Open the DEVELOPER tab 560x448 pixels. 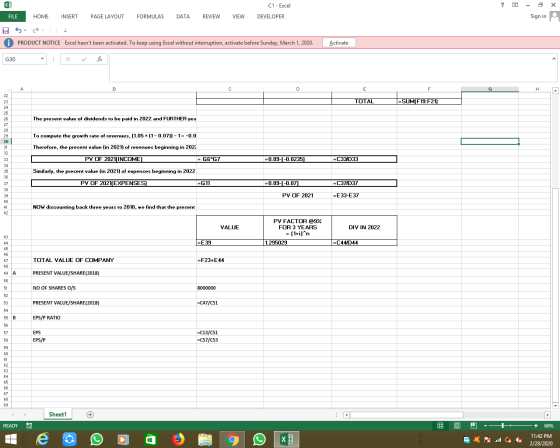[x=271, y=16]
